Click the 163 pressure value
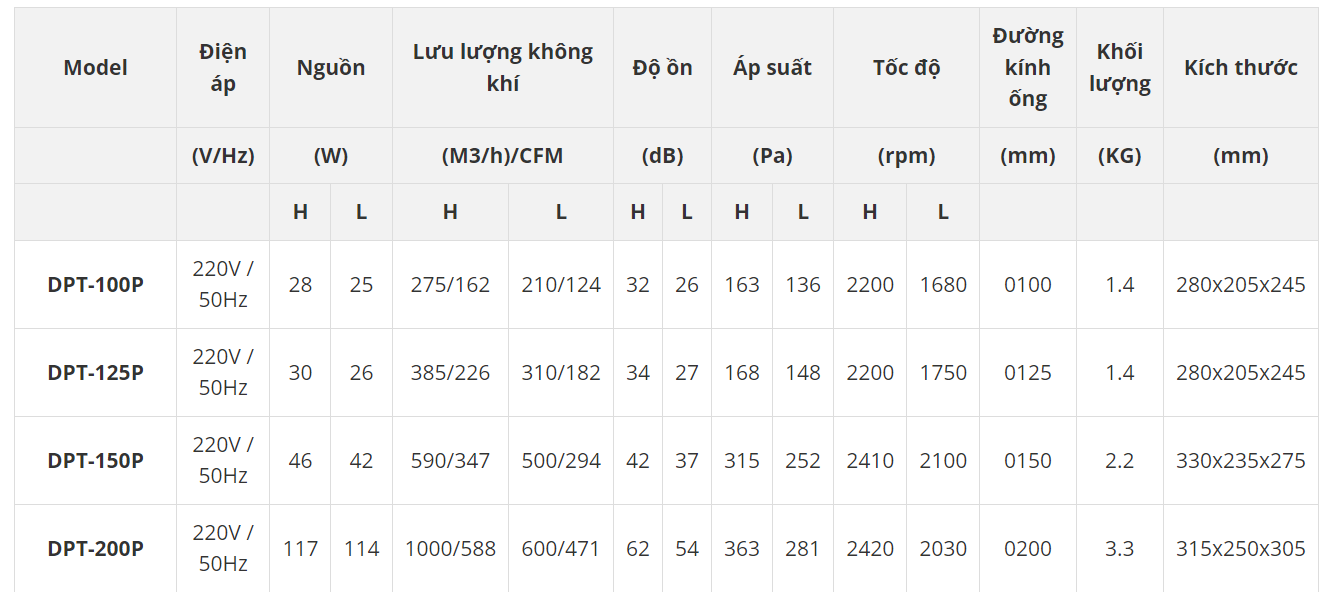This screenshot has width=1329, height=592. (742, 285)
